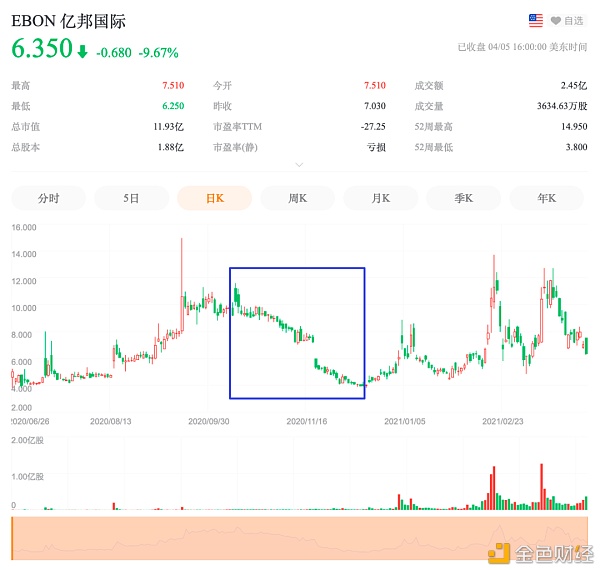Click the 52周最低 value 3.800

click(x=577, y=147)
